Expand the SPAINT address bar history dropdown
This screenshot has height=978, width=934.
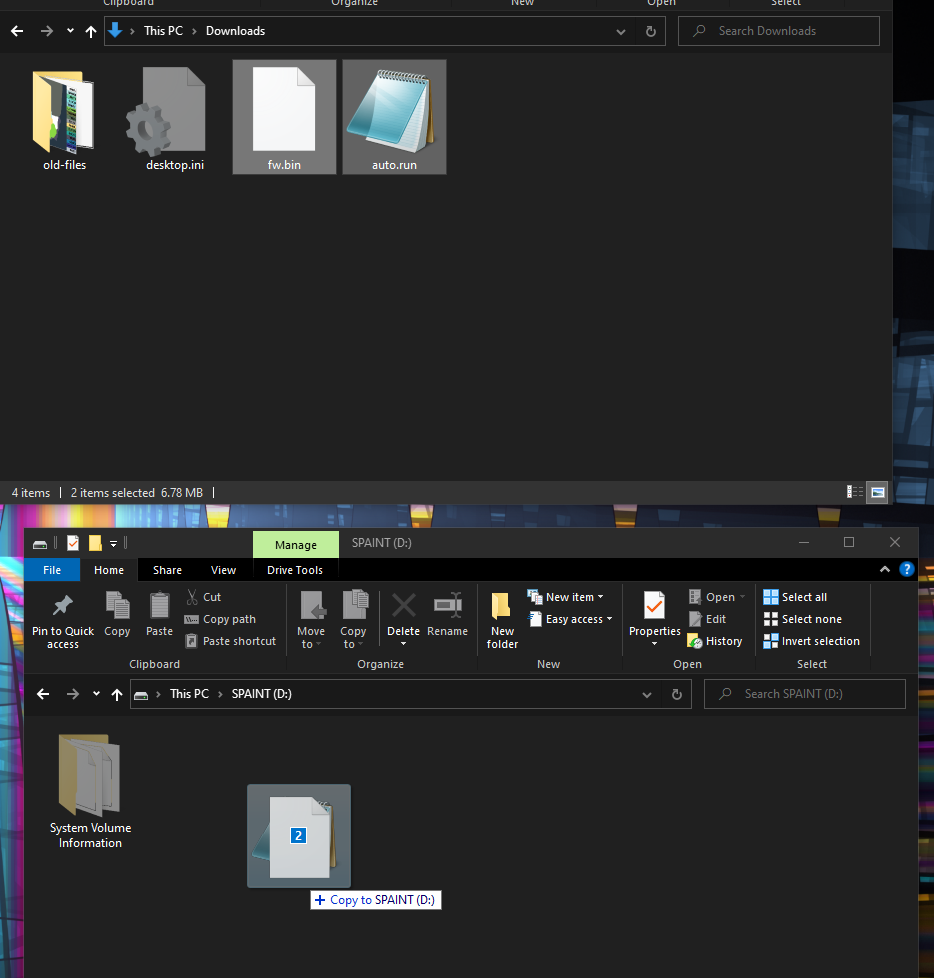(647, 694)
